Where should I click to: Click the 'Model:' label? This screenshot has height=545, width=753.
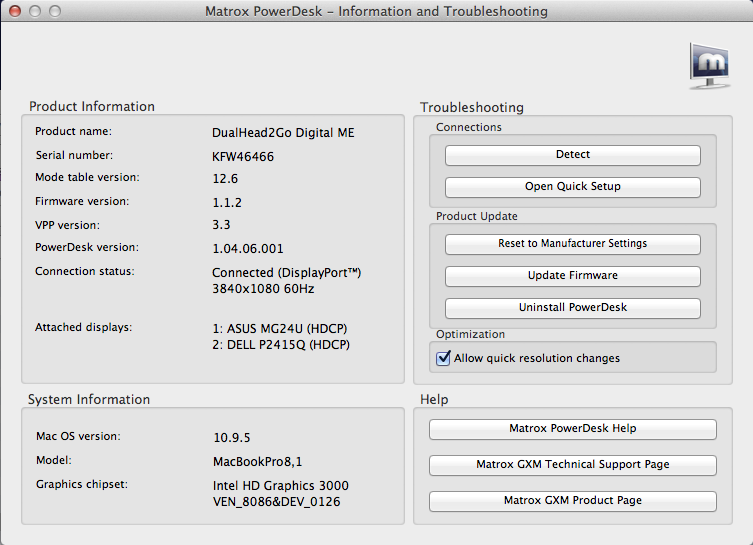click(54, 460)
